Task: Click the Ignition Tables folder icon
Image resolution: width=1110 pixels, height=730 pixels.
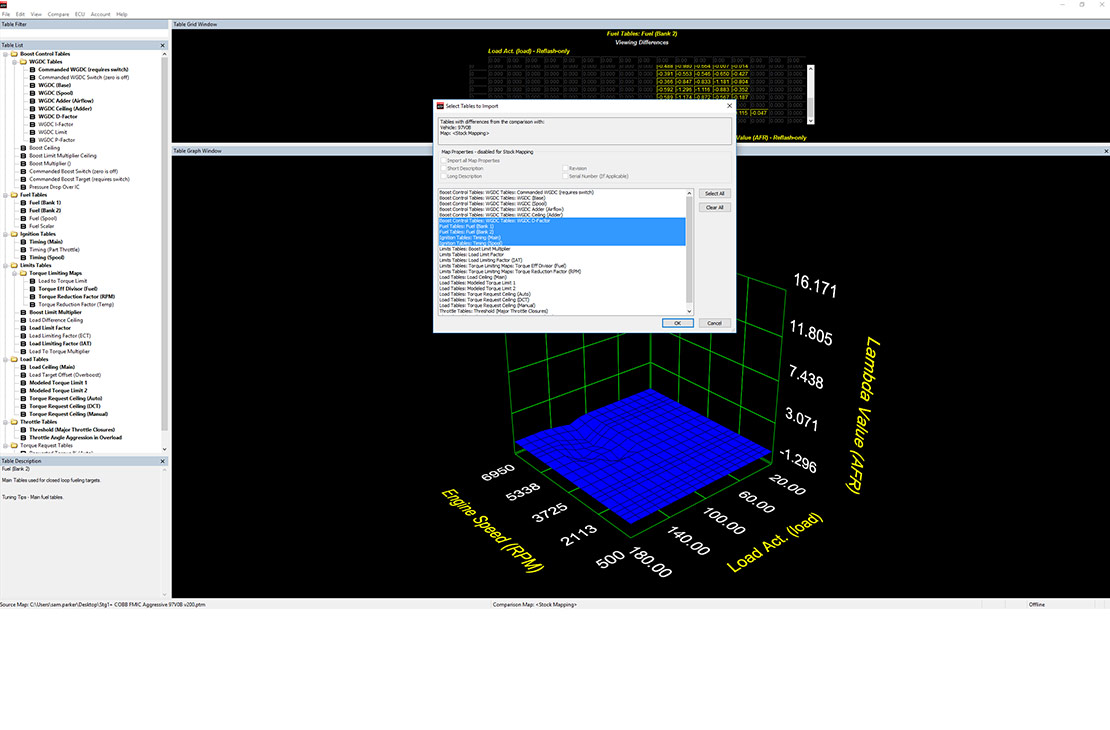Action: click(14, 234)
